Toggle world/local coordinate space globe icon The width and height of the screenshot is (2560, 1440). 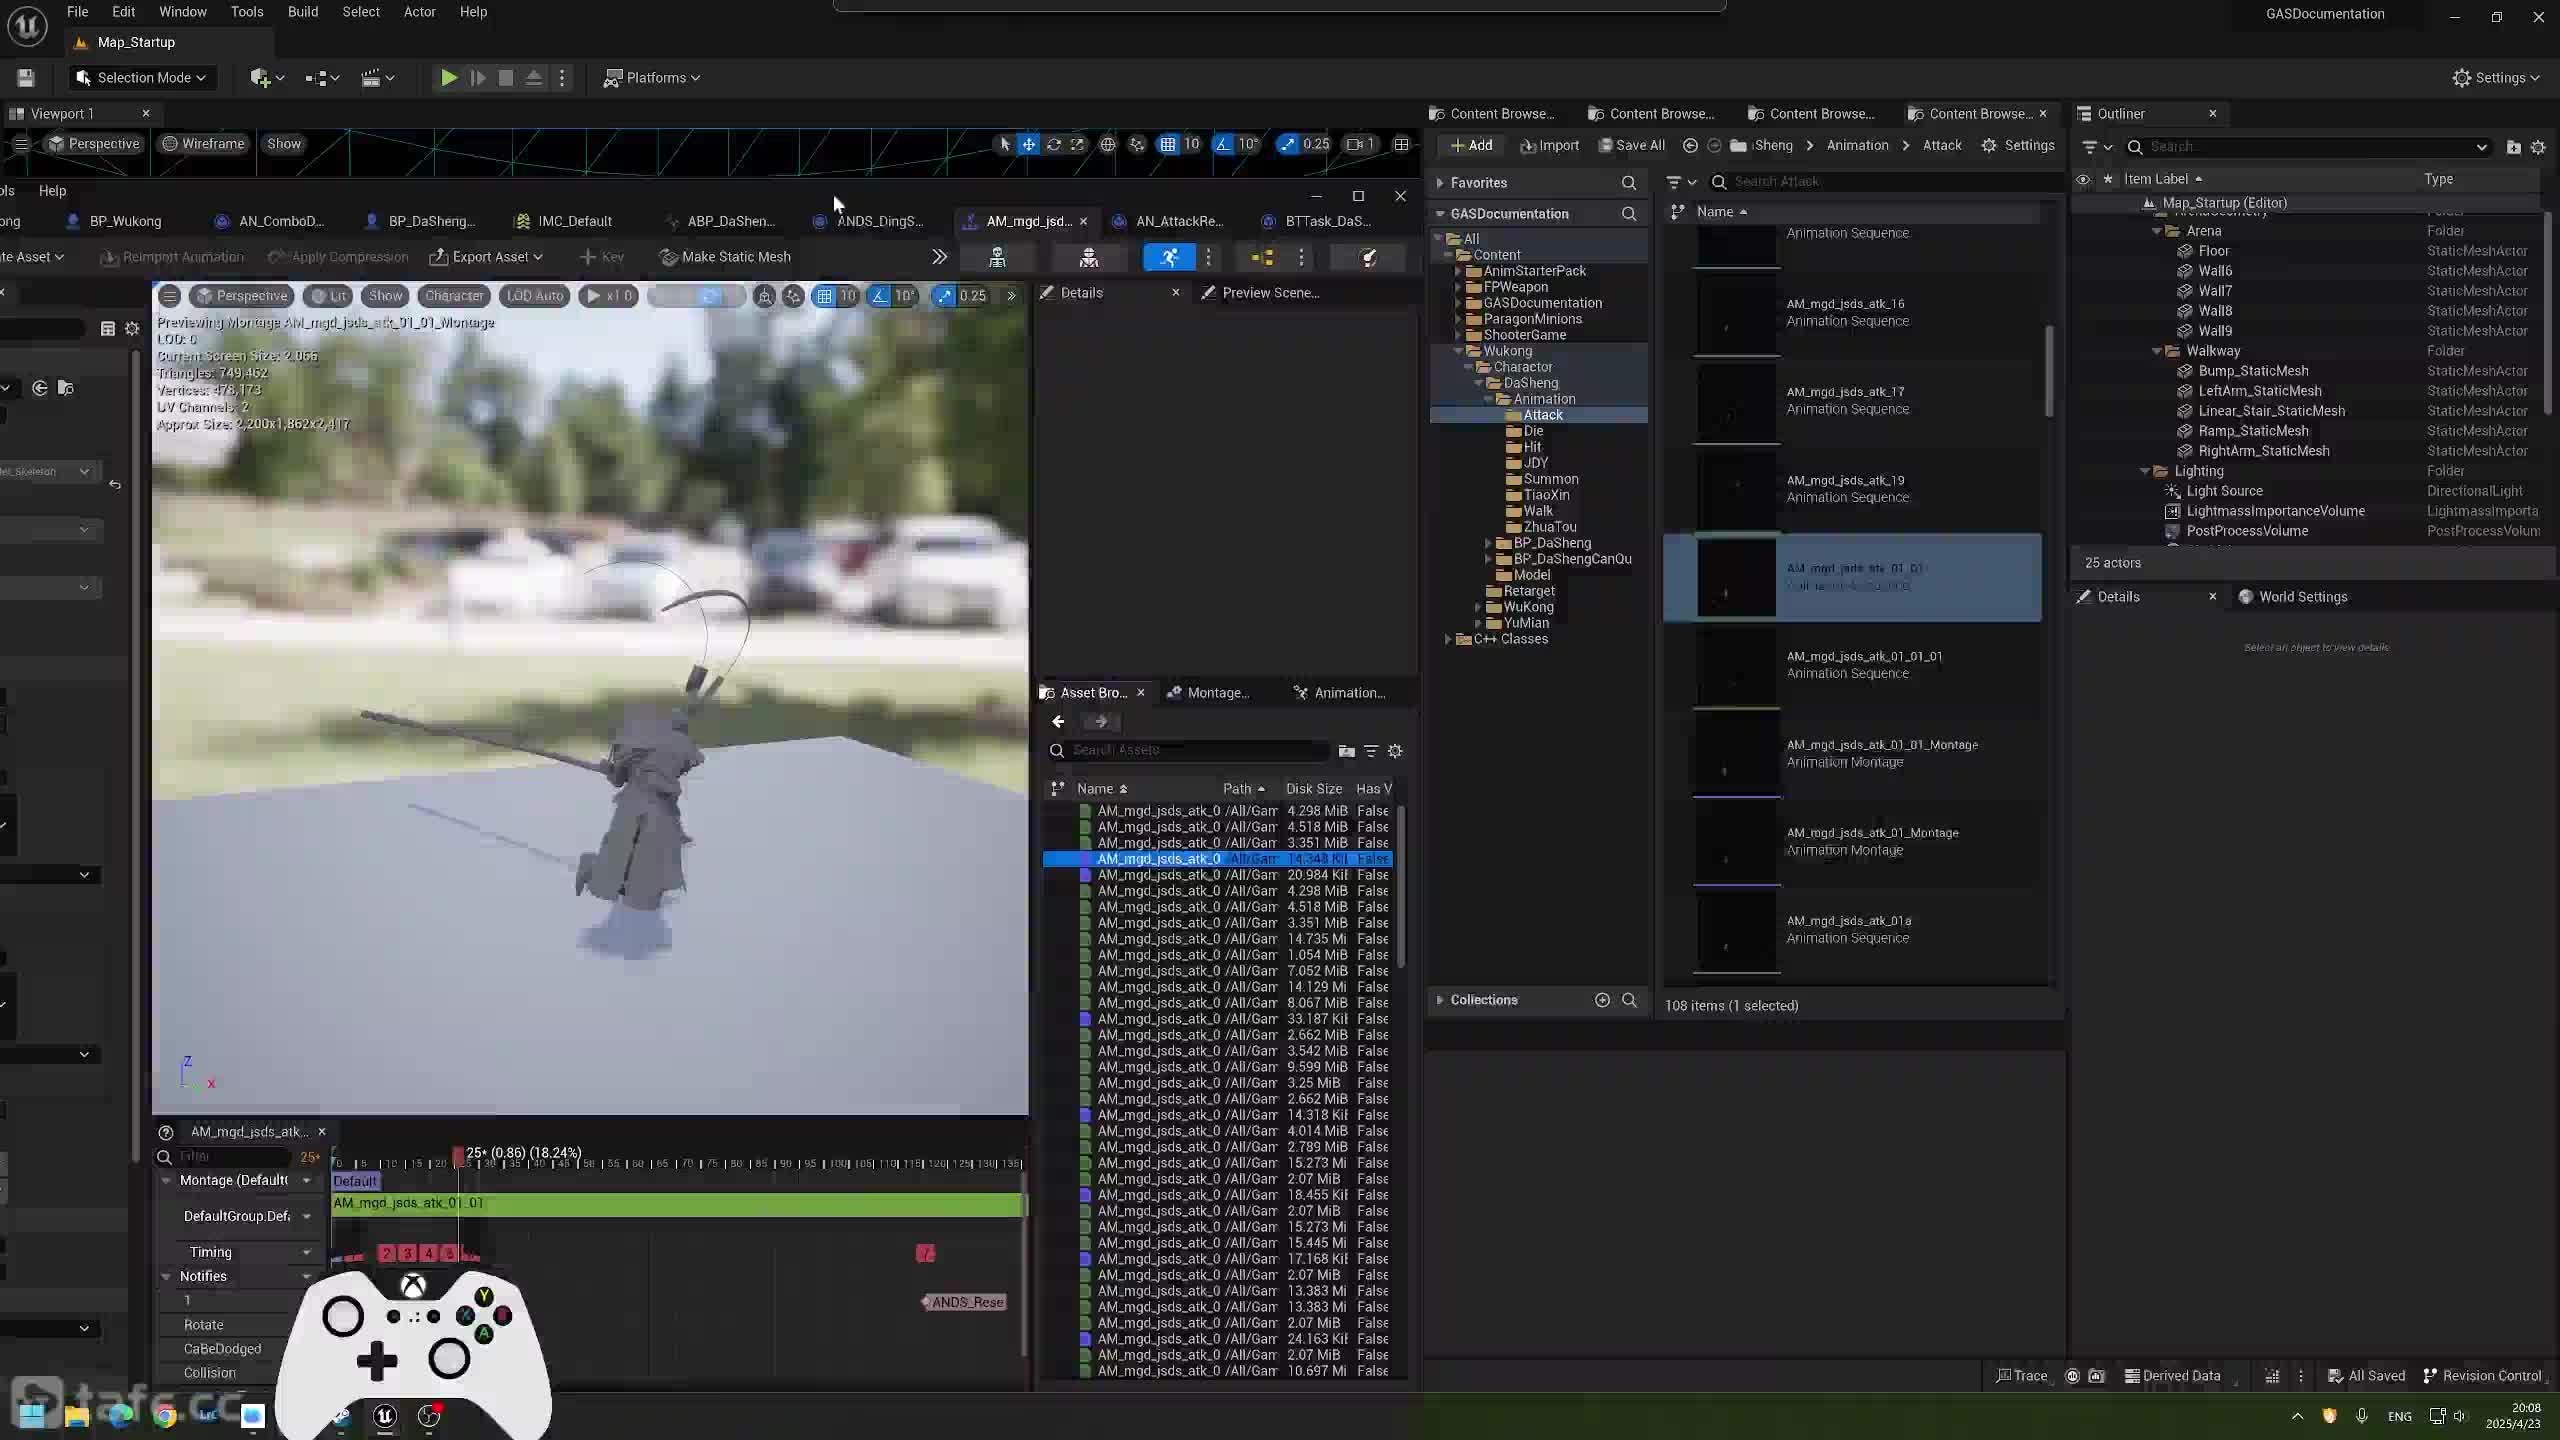[1108, 144]
